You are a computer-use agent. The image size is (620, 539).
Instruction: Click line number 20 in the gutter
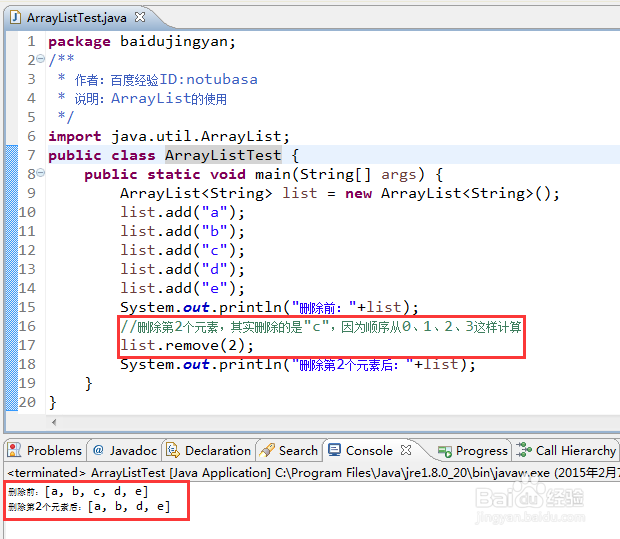pyautogui.click(x=27, y=402)
